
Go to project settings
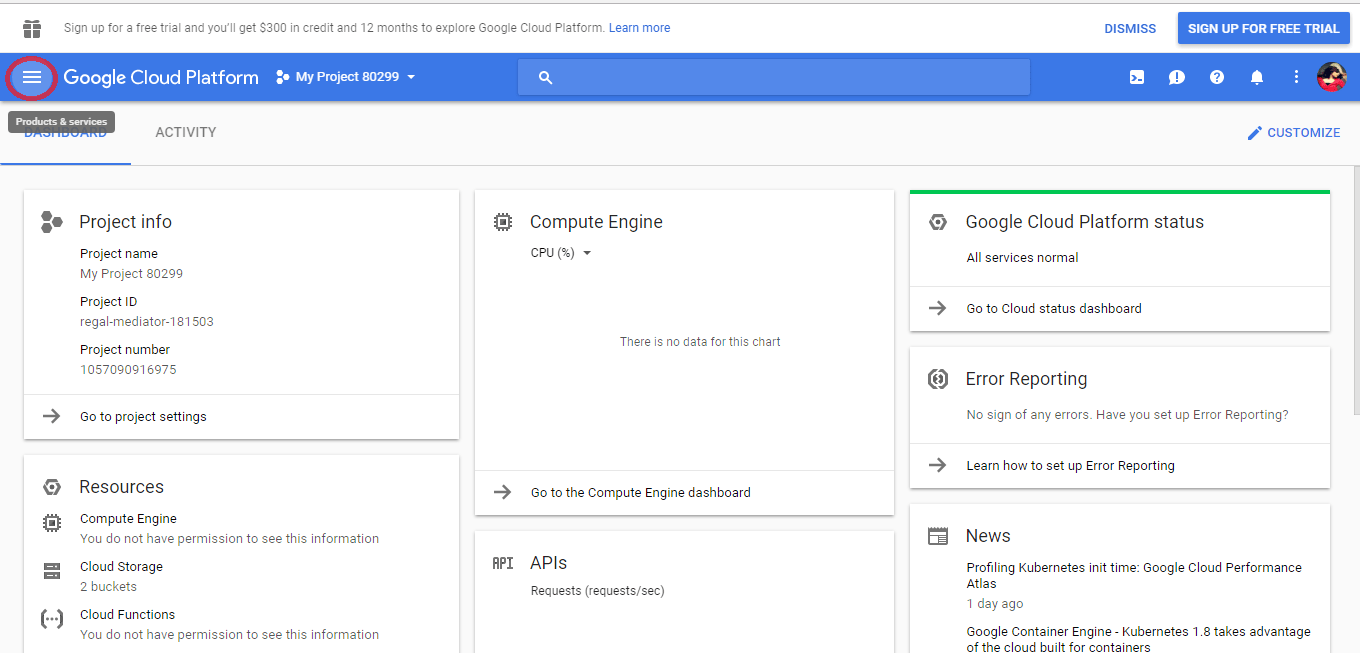coord(143,417)
